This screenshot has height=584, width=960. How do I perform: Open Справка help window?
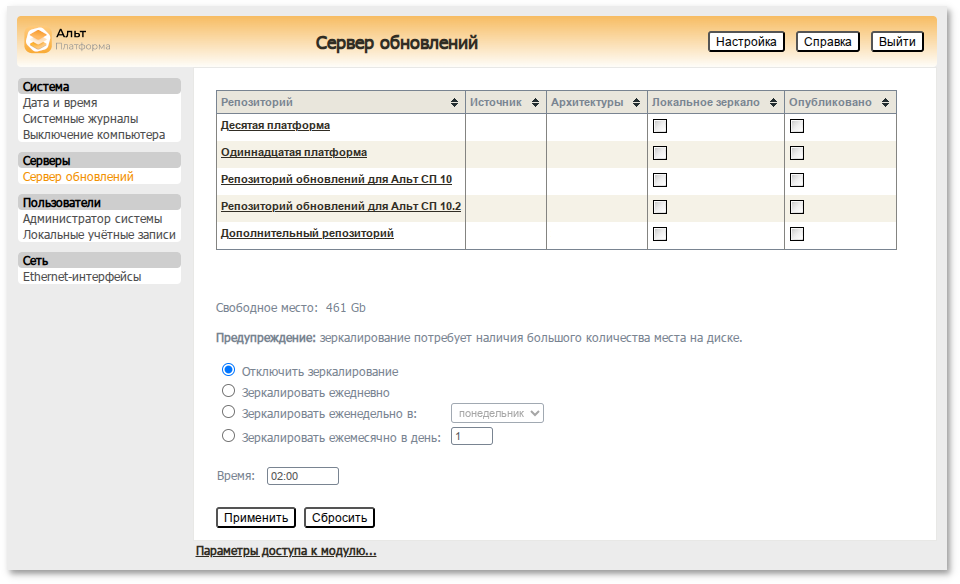(x=826, y=41)
